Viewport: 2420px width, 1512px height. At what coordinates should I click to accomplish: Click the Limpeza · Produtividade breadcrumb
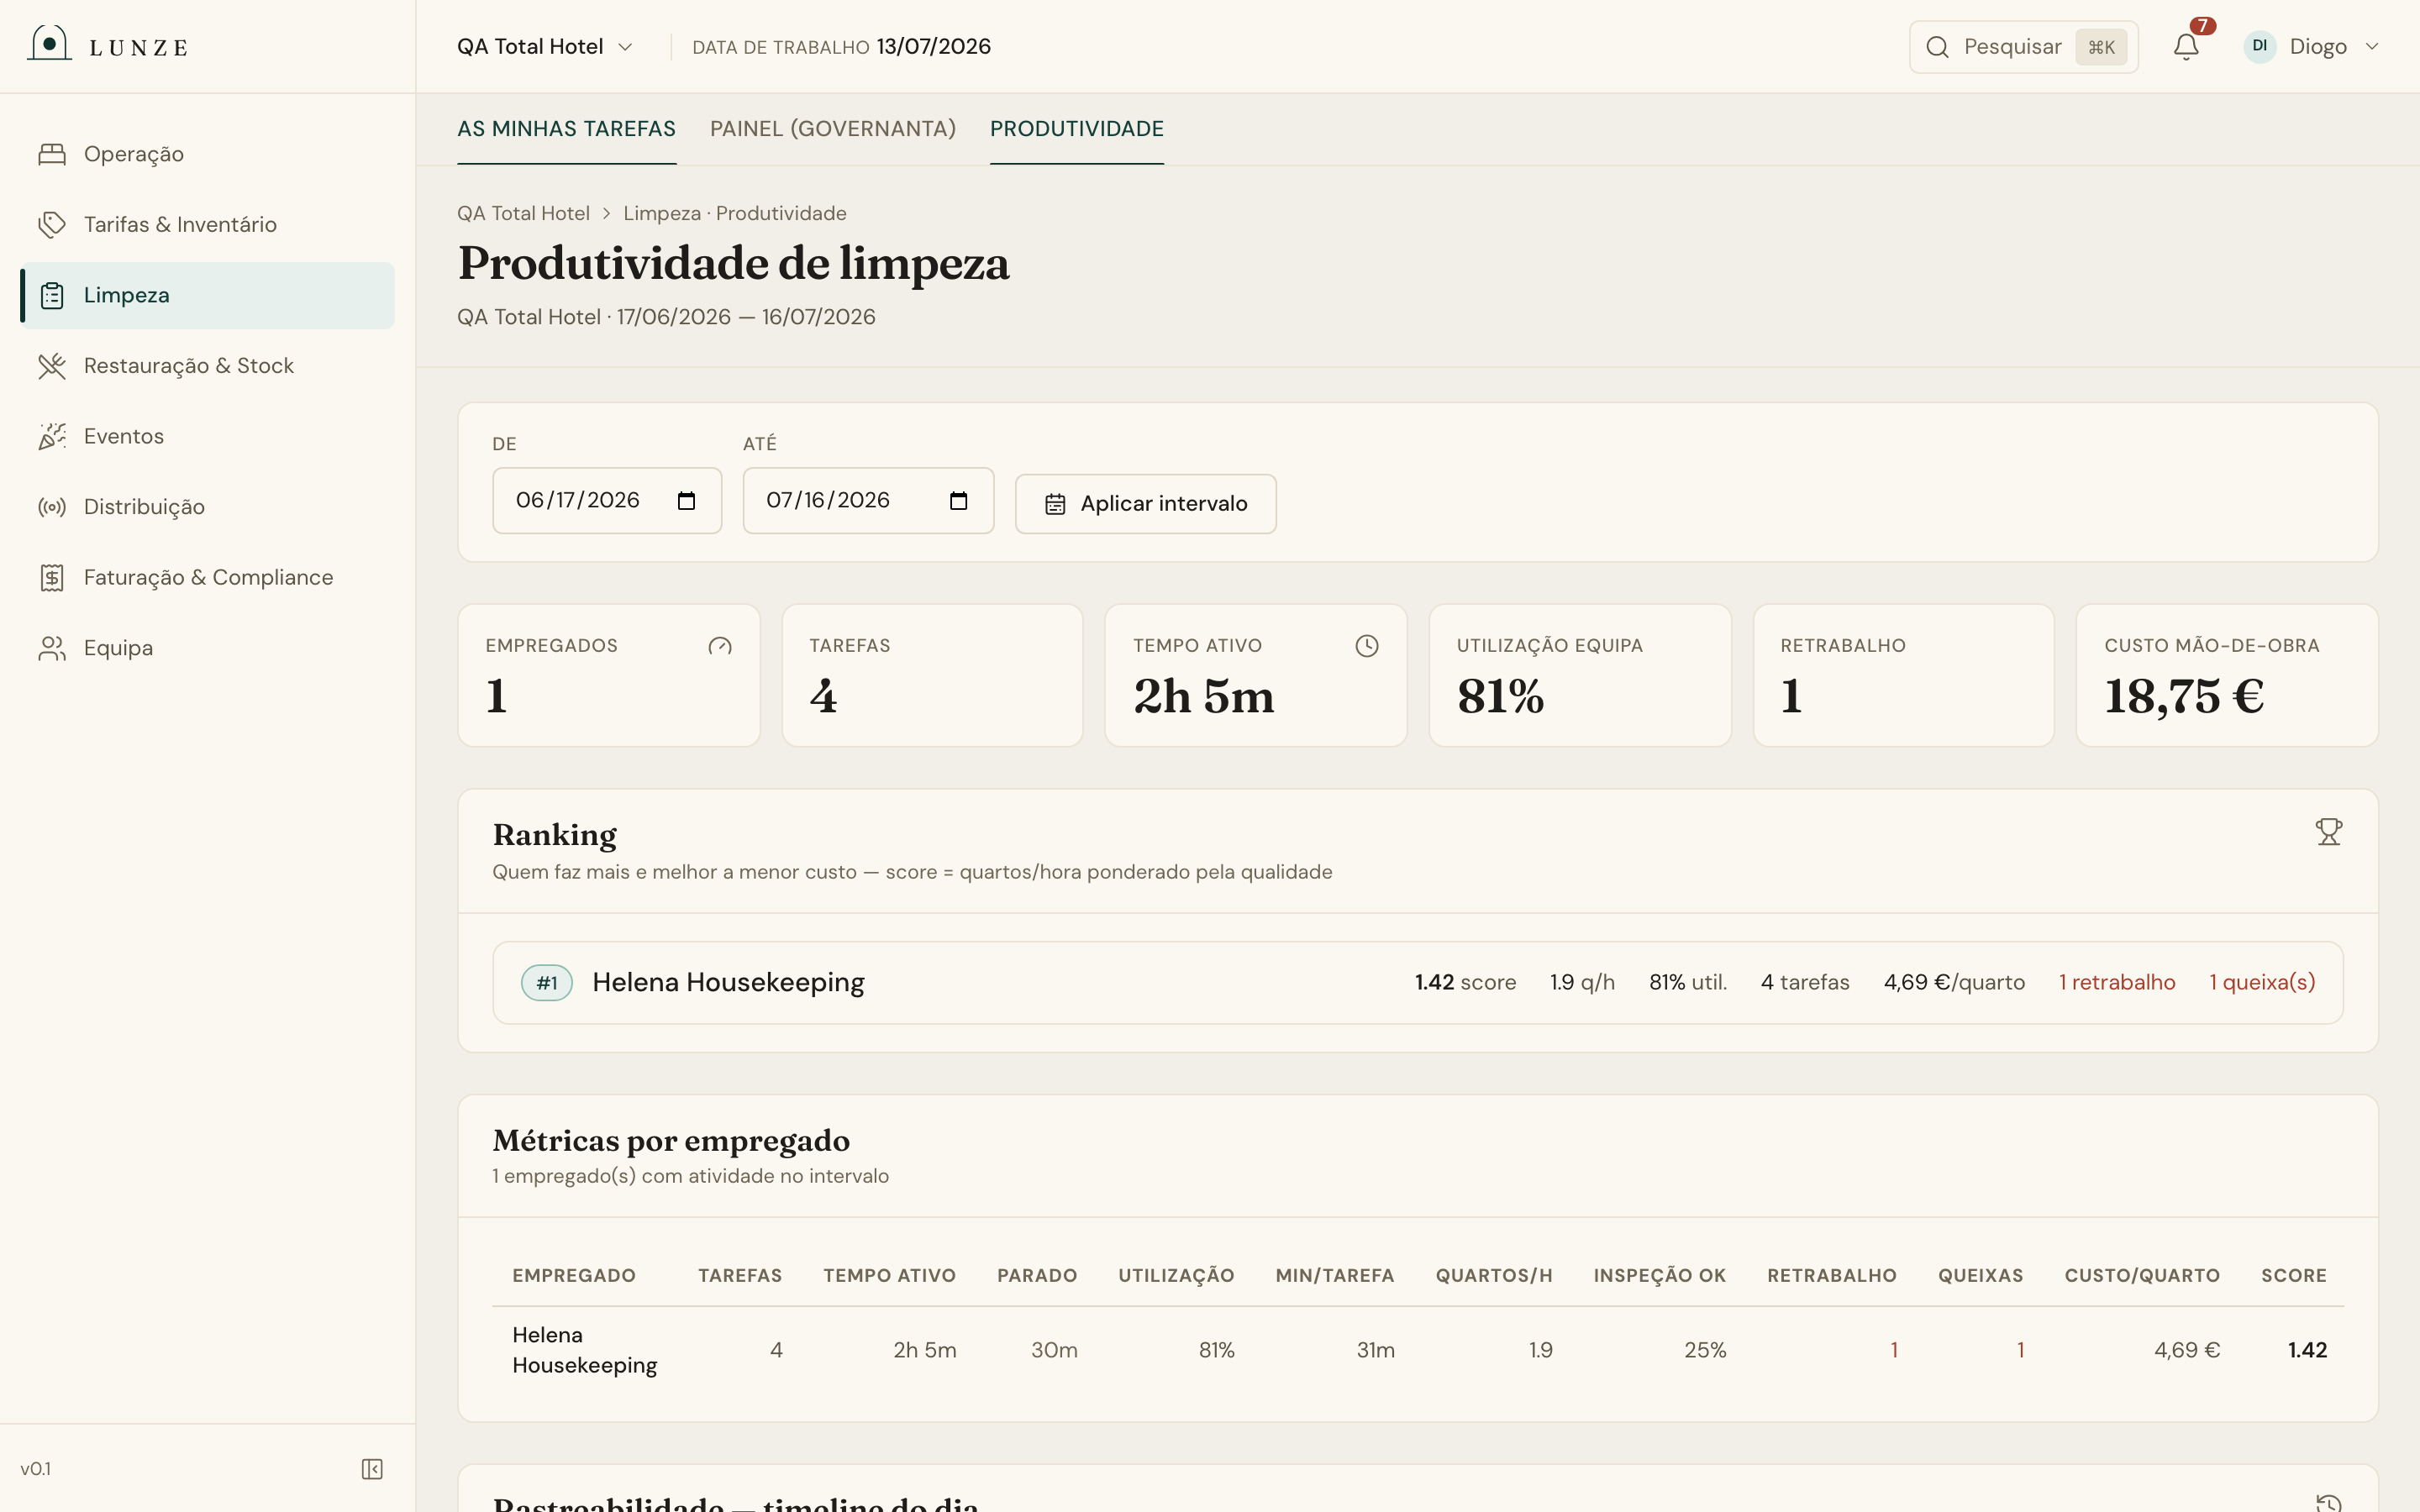[735, 213]
